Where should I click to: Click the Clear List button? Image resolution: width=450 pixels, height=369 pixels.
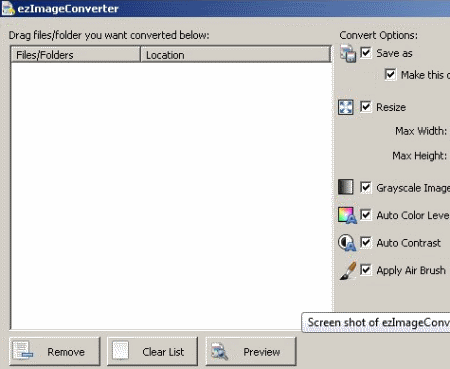coord(152,351)
